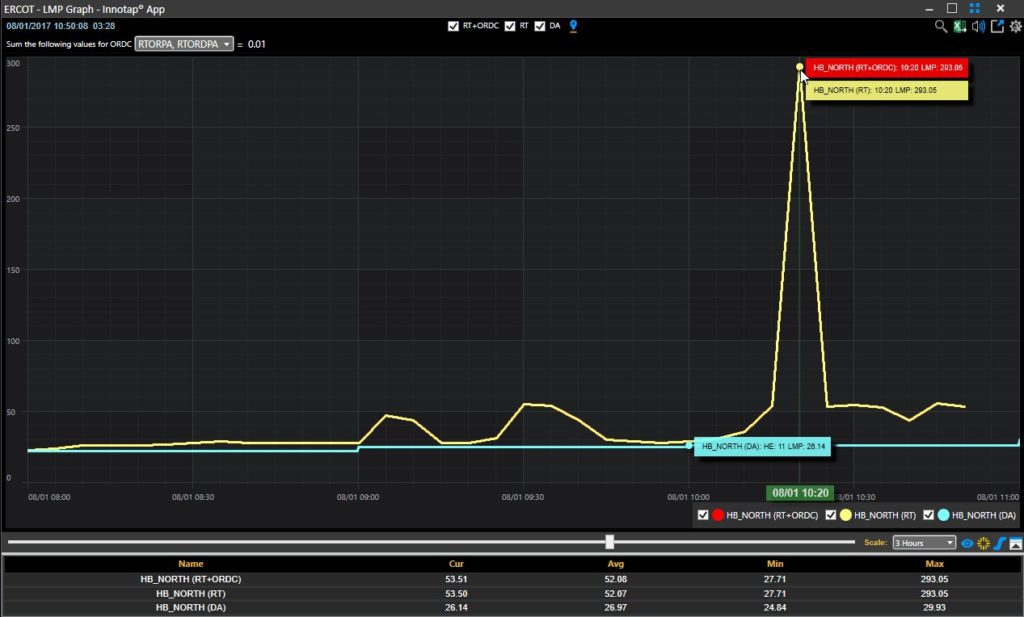Open the Scale 3 Hours dropdown
Viewport: 1024px width, 617px height.
[924, 543]
